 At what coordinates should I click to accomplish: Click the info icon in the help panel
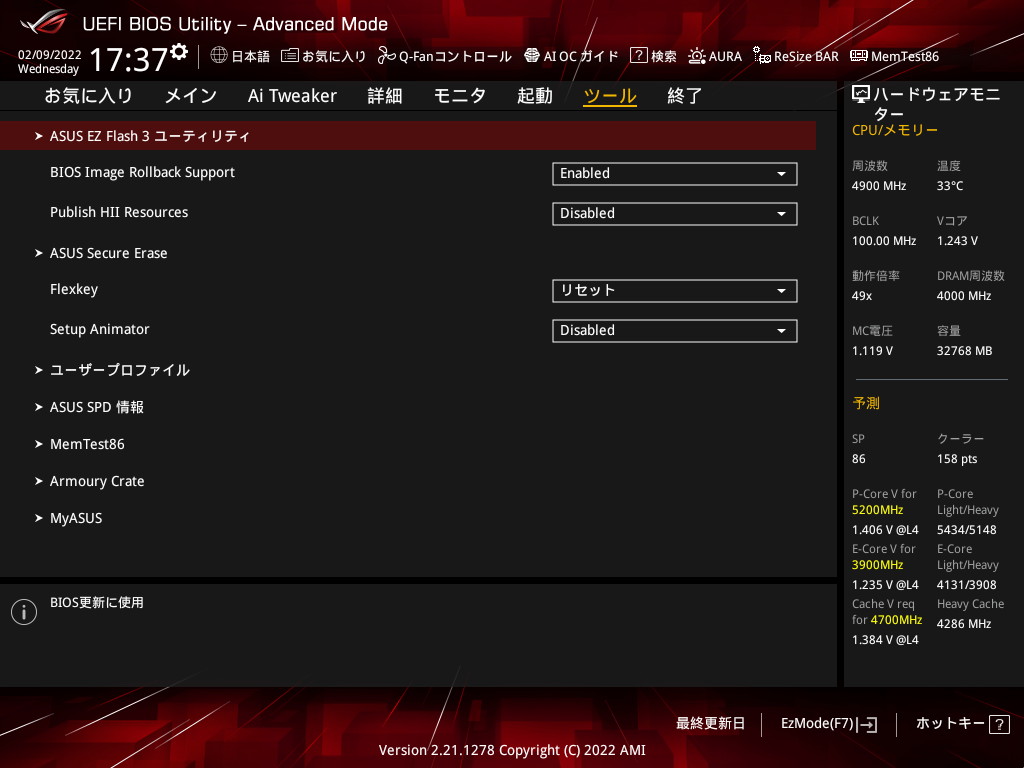point(24,612)
